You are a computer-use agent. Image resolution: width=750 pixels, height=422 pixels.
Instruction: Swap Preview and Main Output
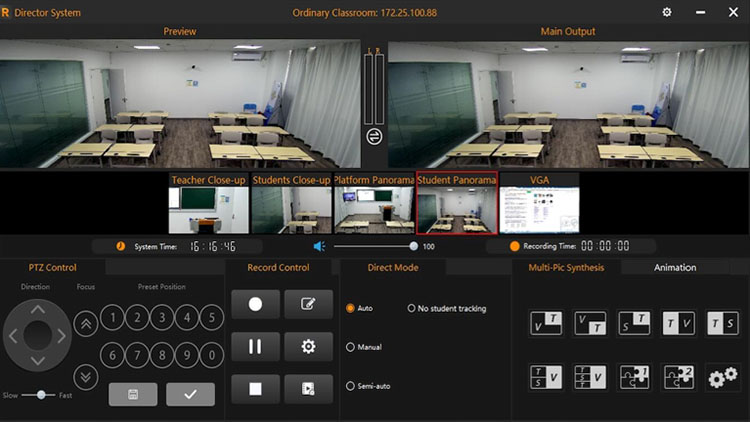[x=374, y=136]
